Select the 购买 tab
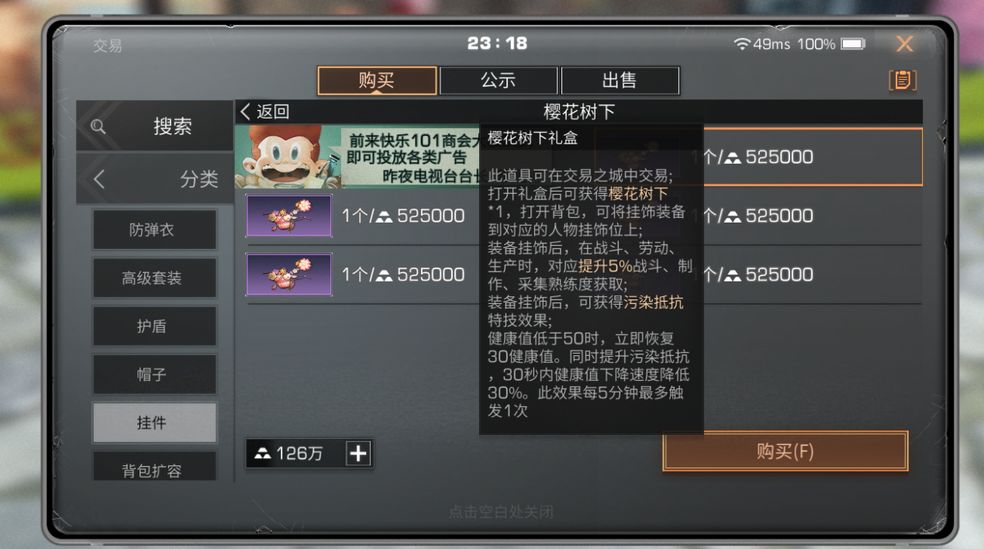The height and width of the screenshot is (549, 984). pos(377,80)
